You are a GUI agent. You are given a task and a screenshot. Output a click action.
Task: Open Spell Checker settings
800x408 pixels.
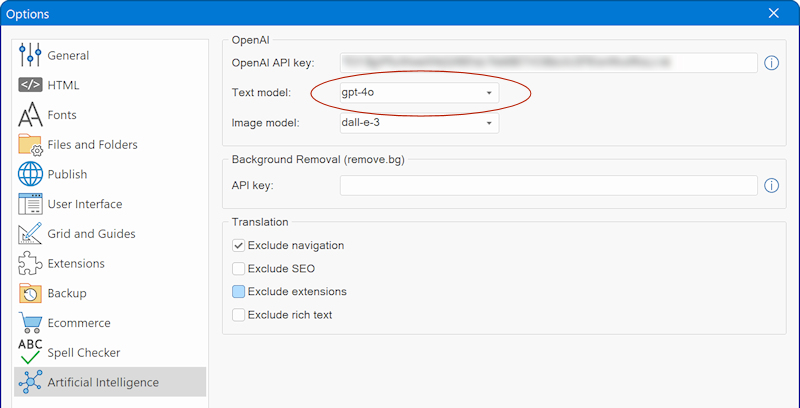[110, 352]
